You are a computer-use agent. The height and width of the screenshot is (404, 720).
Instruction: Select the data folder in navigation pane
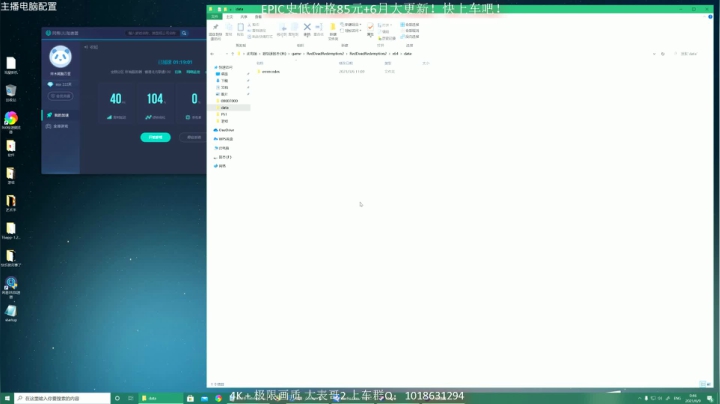pyautogui.click(x=229, y=107)
